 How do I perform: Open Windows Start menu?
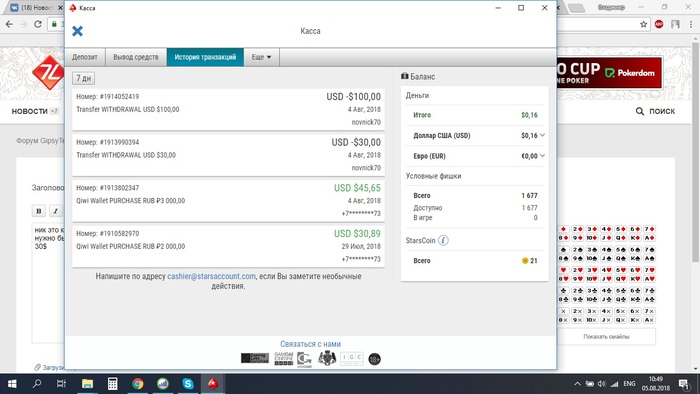point(12,384)
